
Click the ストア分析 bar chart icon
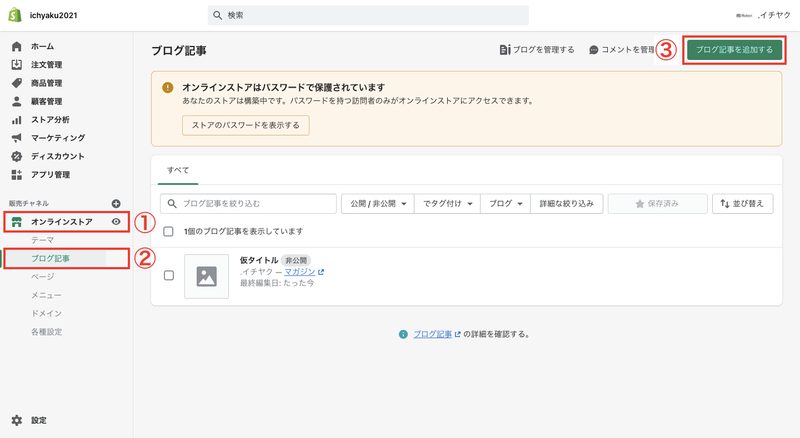click(17, 120)
